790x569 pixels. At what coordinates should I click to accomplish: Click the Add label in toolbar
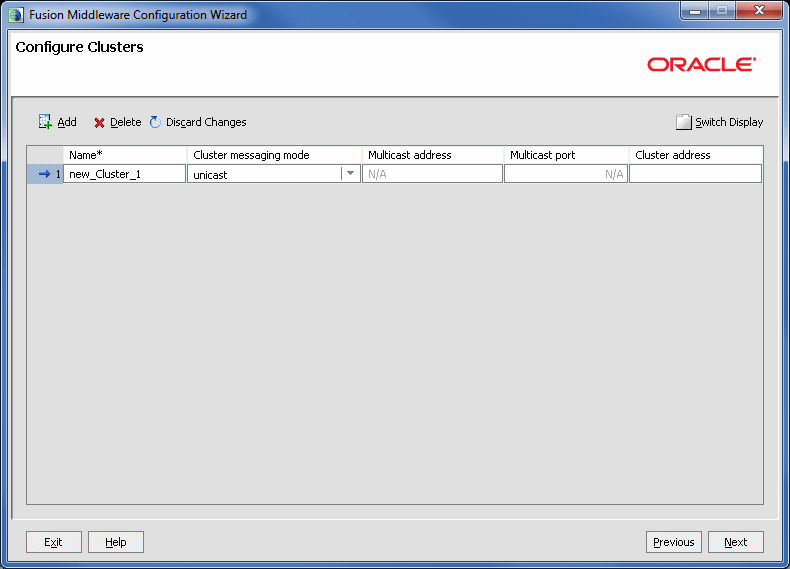tap(67, 122)
